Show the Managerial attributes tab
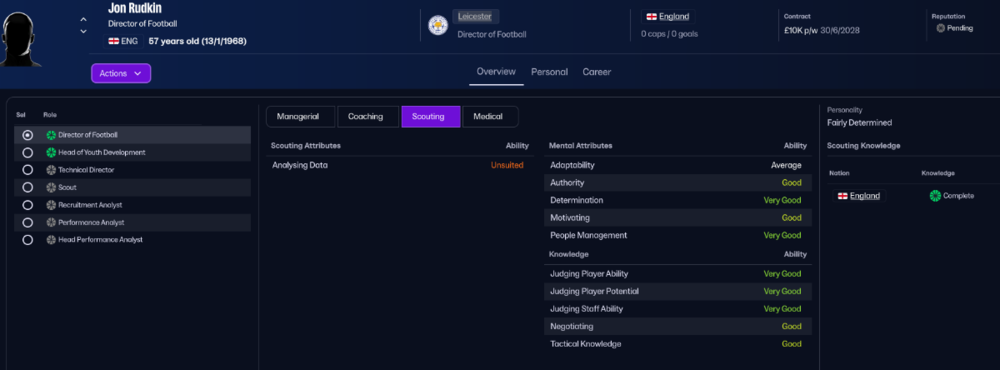 pyautogui.click(x=301, y=117)
